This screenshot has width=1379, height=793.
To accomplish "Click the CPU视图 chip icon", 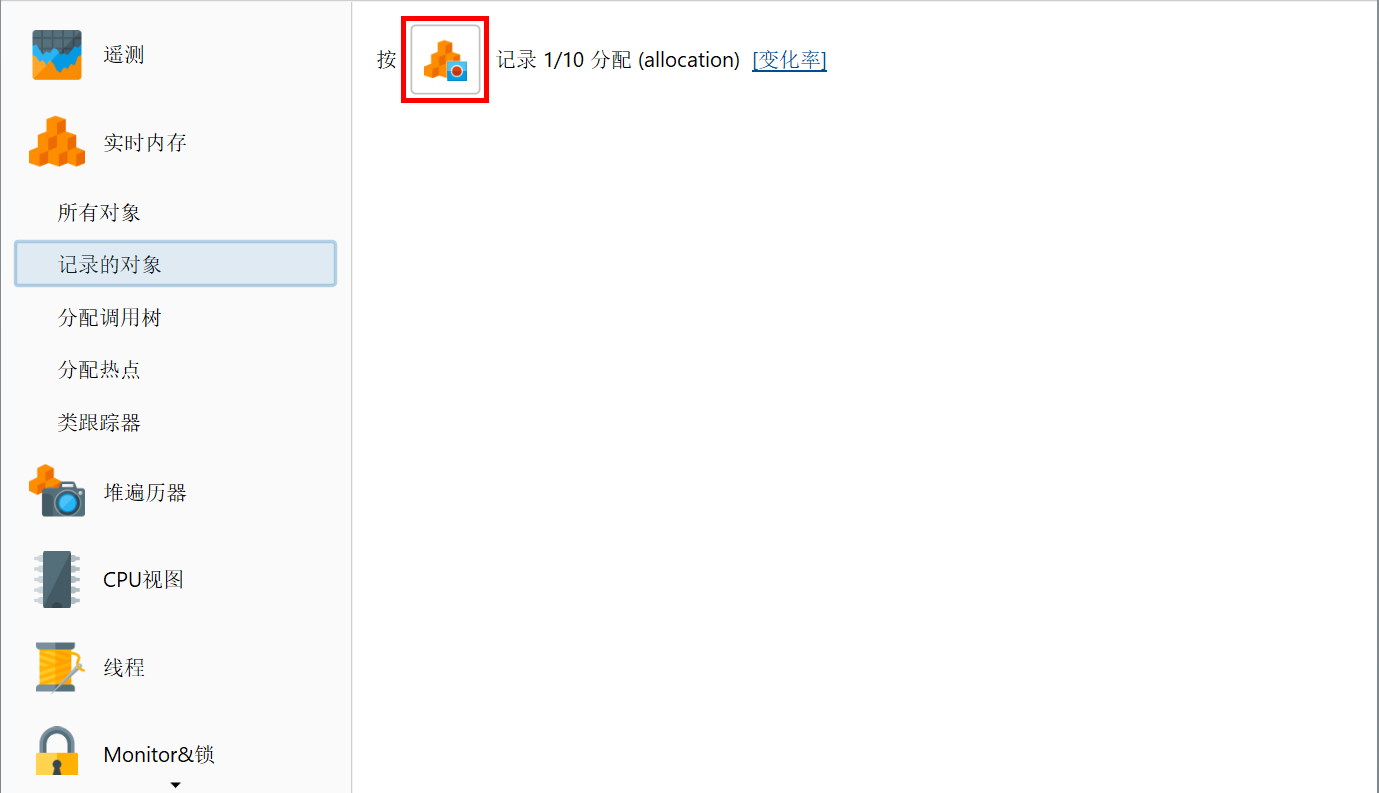I will [57, 579].
